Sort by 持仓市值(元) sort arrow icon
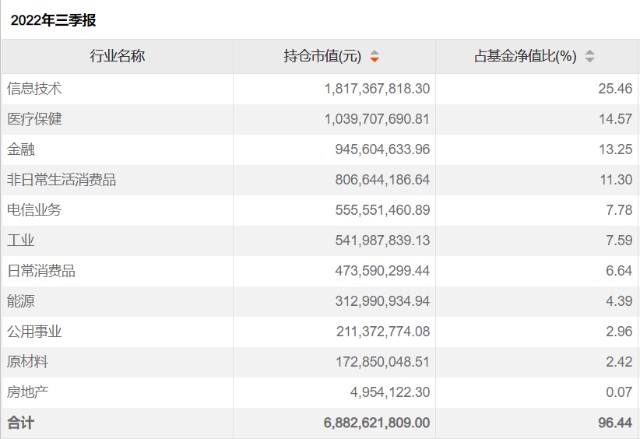640x439 pixels. tap(374, 57)
